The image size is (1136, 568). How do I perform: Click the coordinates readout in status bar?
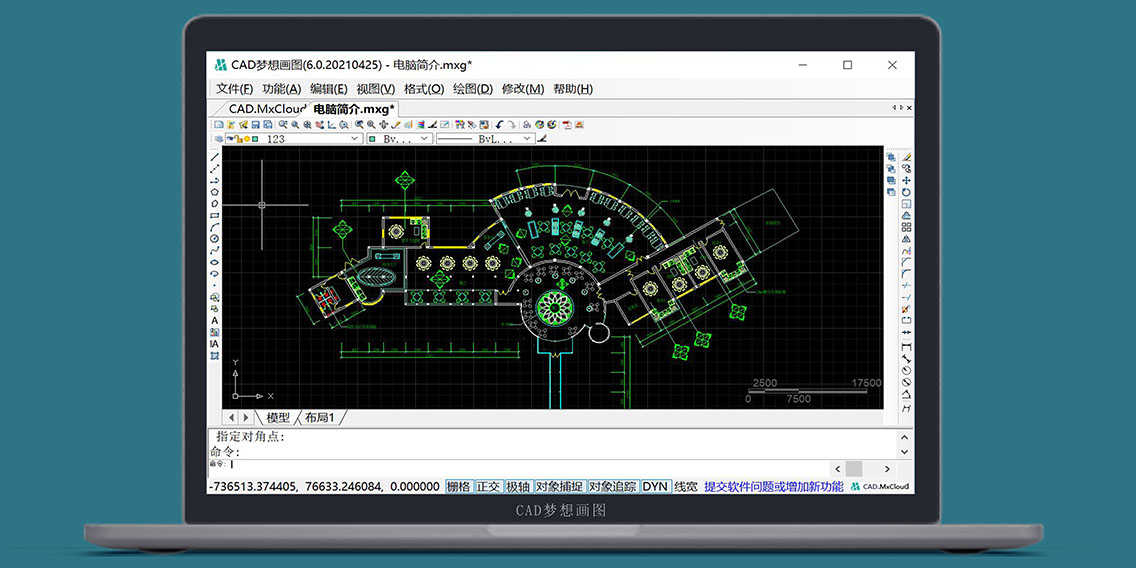coord(324,487)
